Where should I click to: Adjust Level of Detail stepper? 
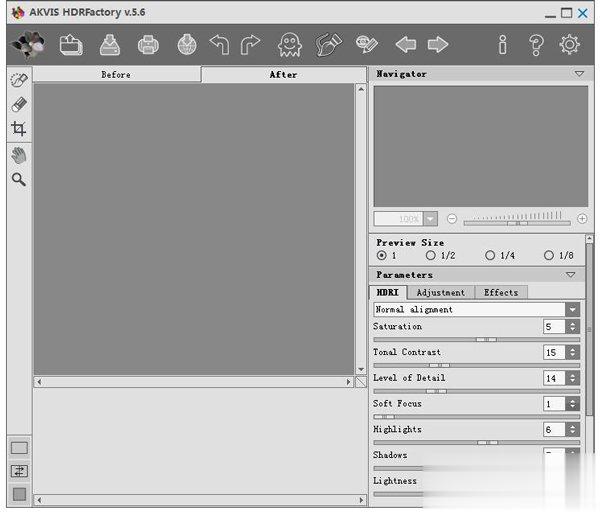pyautogui.click(x=572, y=378)
